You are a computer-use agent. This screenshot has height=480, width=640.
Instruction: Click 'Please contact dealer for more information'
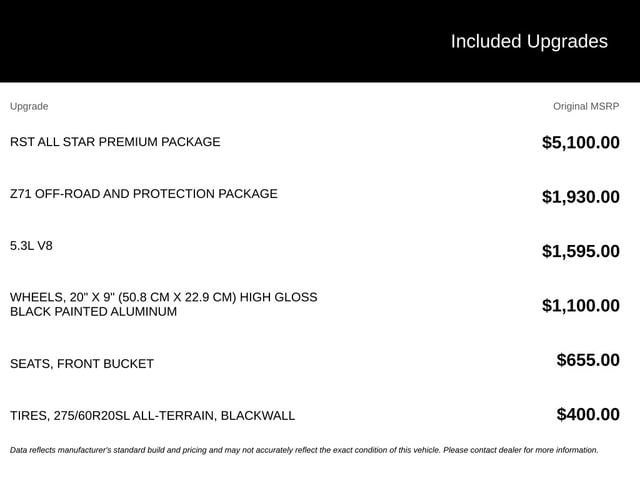pyautogui.click(x=521, y=450)
